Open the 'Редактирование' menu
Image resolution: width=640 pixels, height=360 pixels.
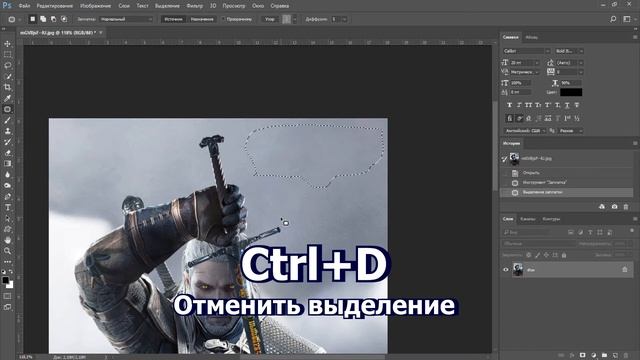55,6
